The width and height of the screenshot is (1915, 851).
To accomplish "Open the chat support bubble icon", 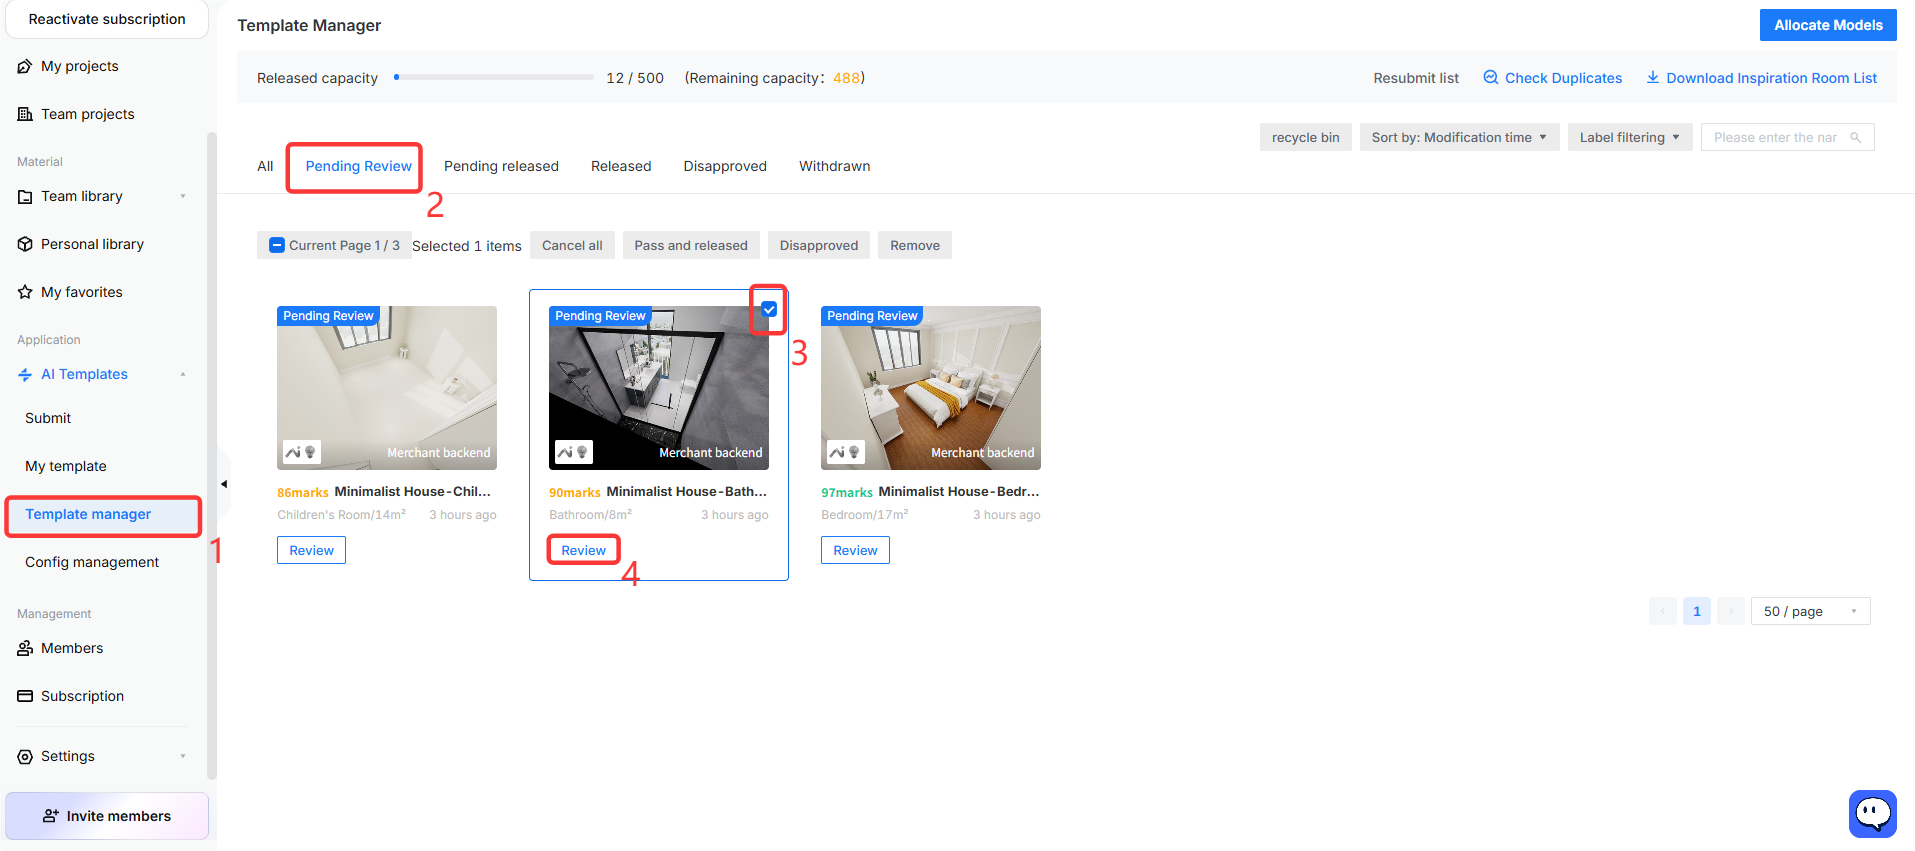I will [x=1872, y=814].
